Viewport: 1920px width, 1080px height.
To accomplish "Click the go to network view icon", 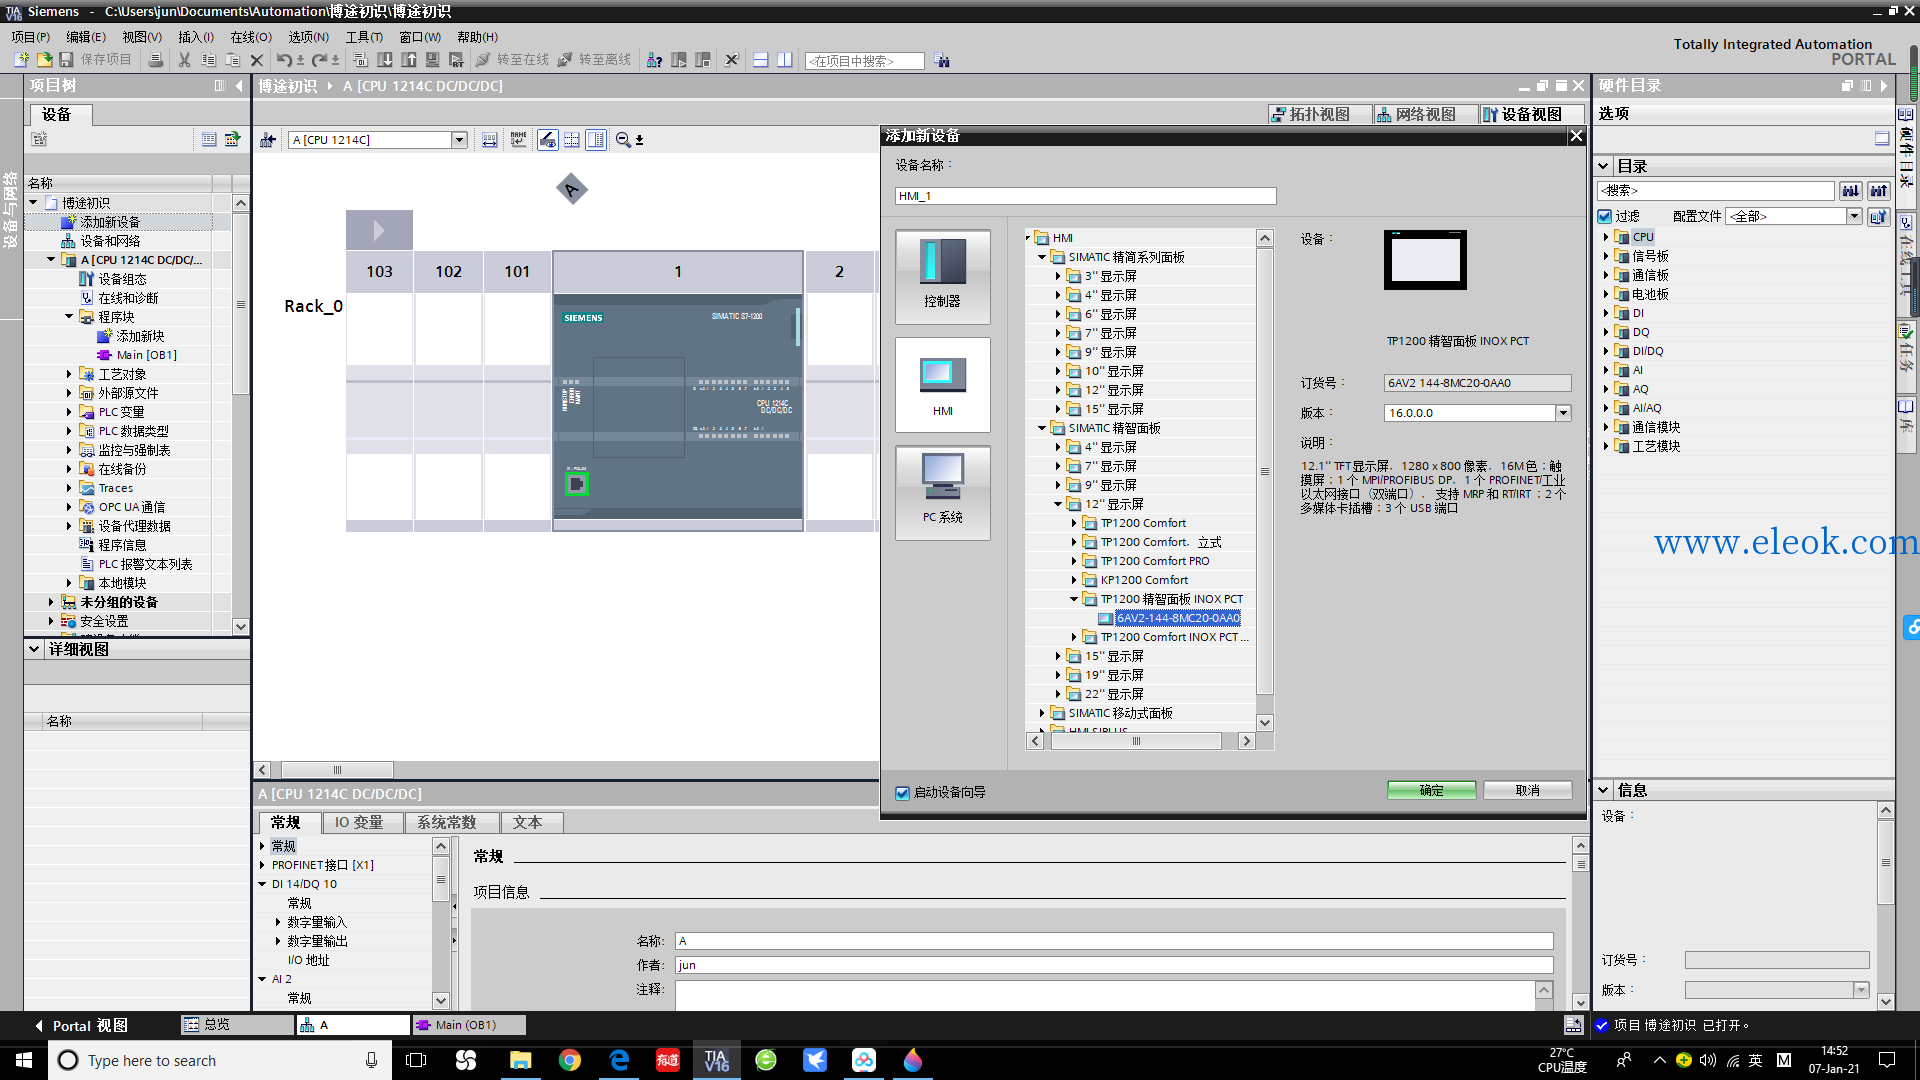I will click(268, 140).
